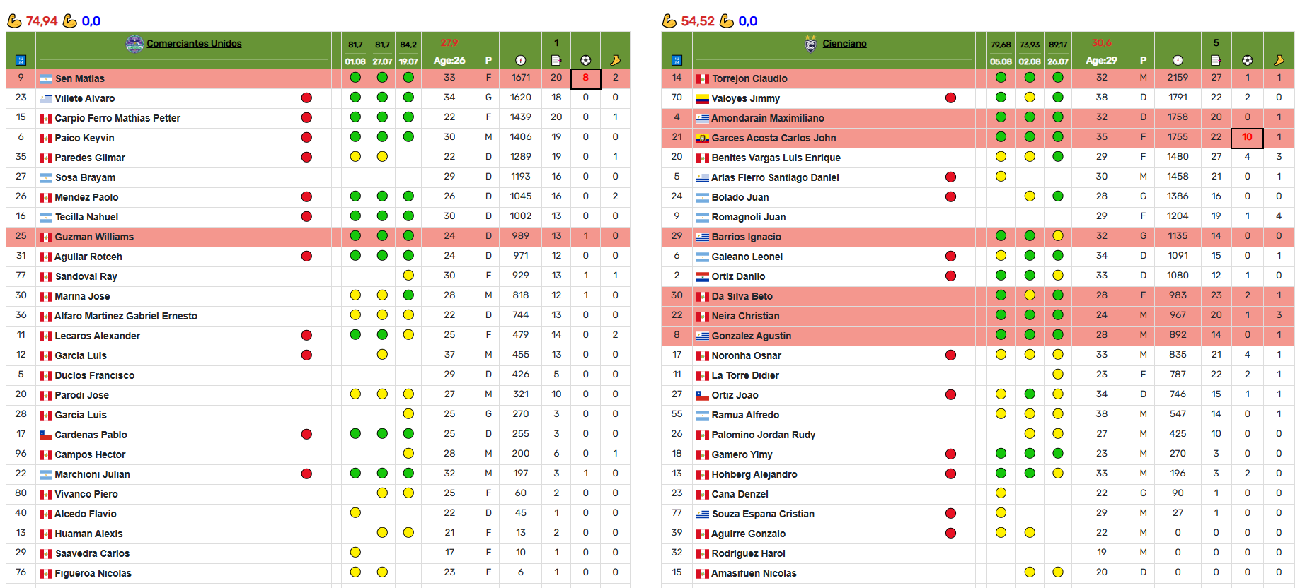Click the 01.08 match date column header
The width and height of the screenshot is (1300, 588).
coord(355,61)
